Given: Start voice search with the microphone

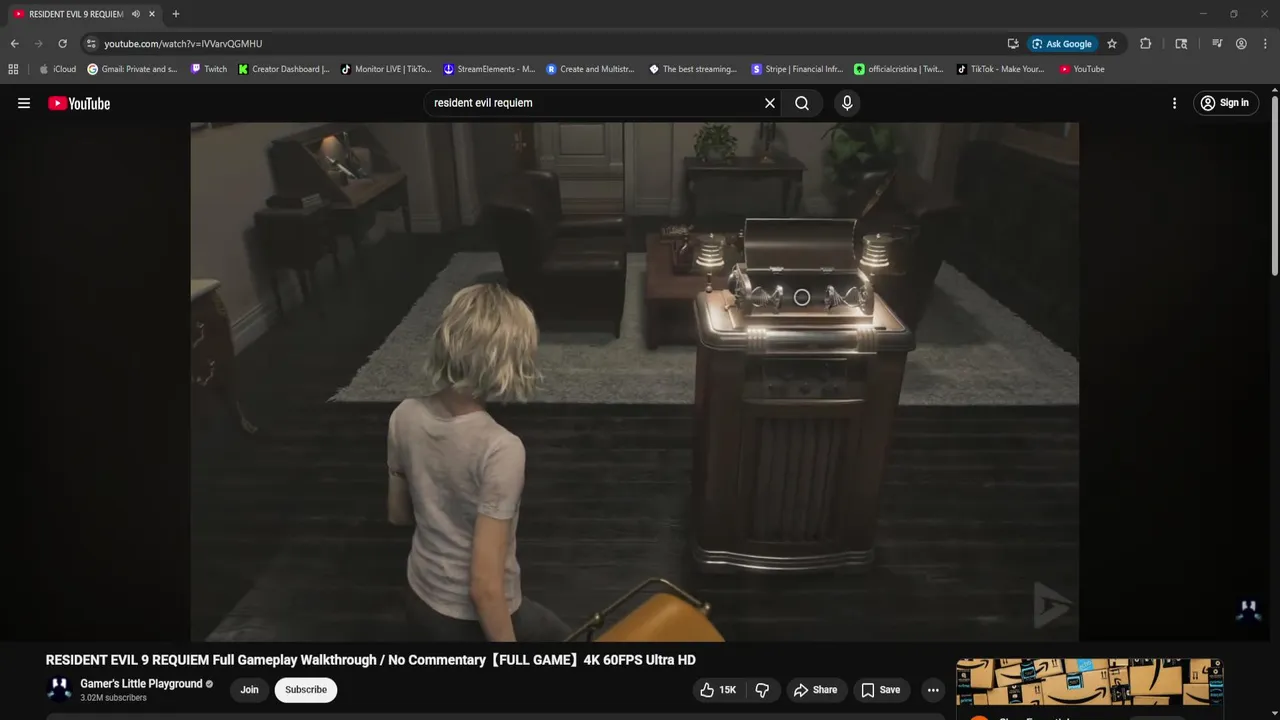Looking at the screenshot, I should pos(847,103).
